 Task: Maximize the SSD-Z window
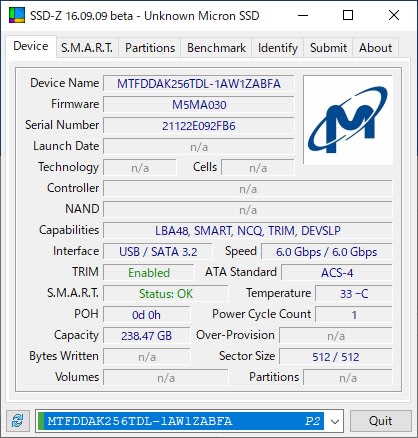348,15
